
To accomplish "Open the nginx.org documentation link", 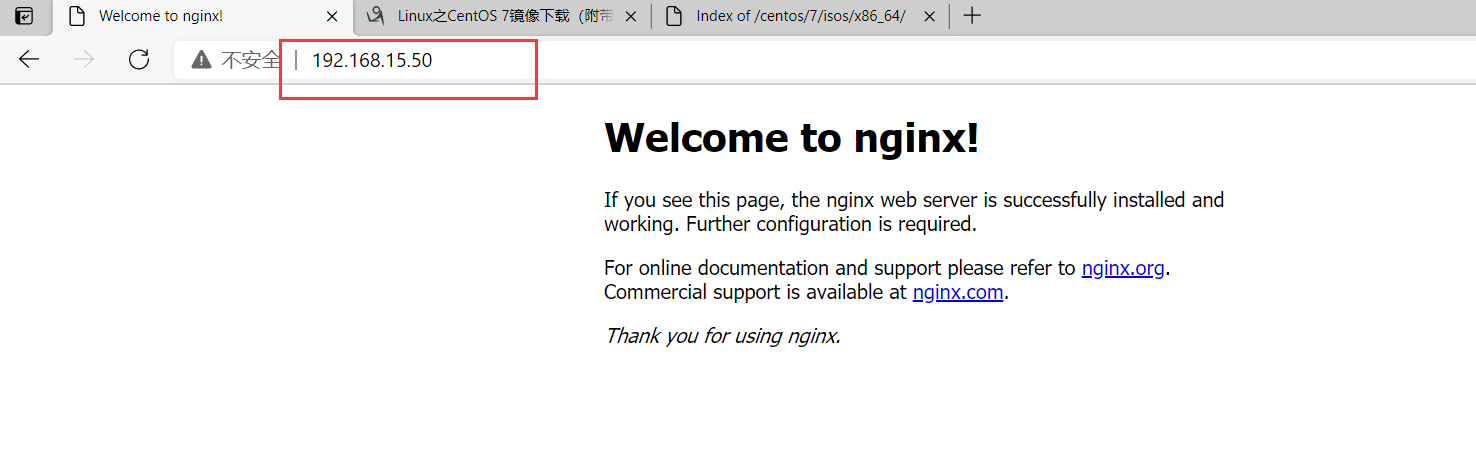I will [x=1123, y=268].
